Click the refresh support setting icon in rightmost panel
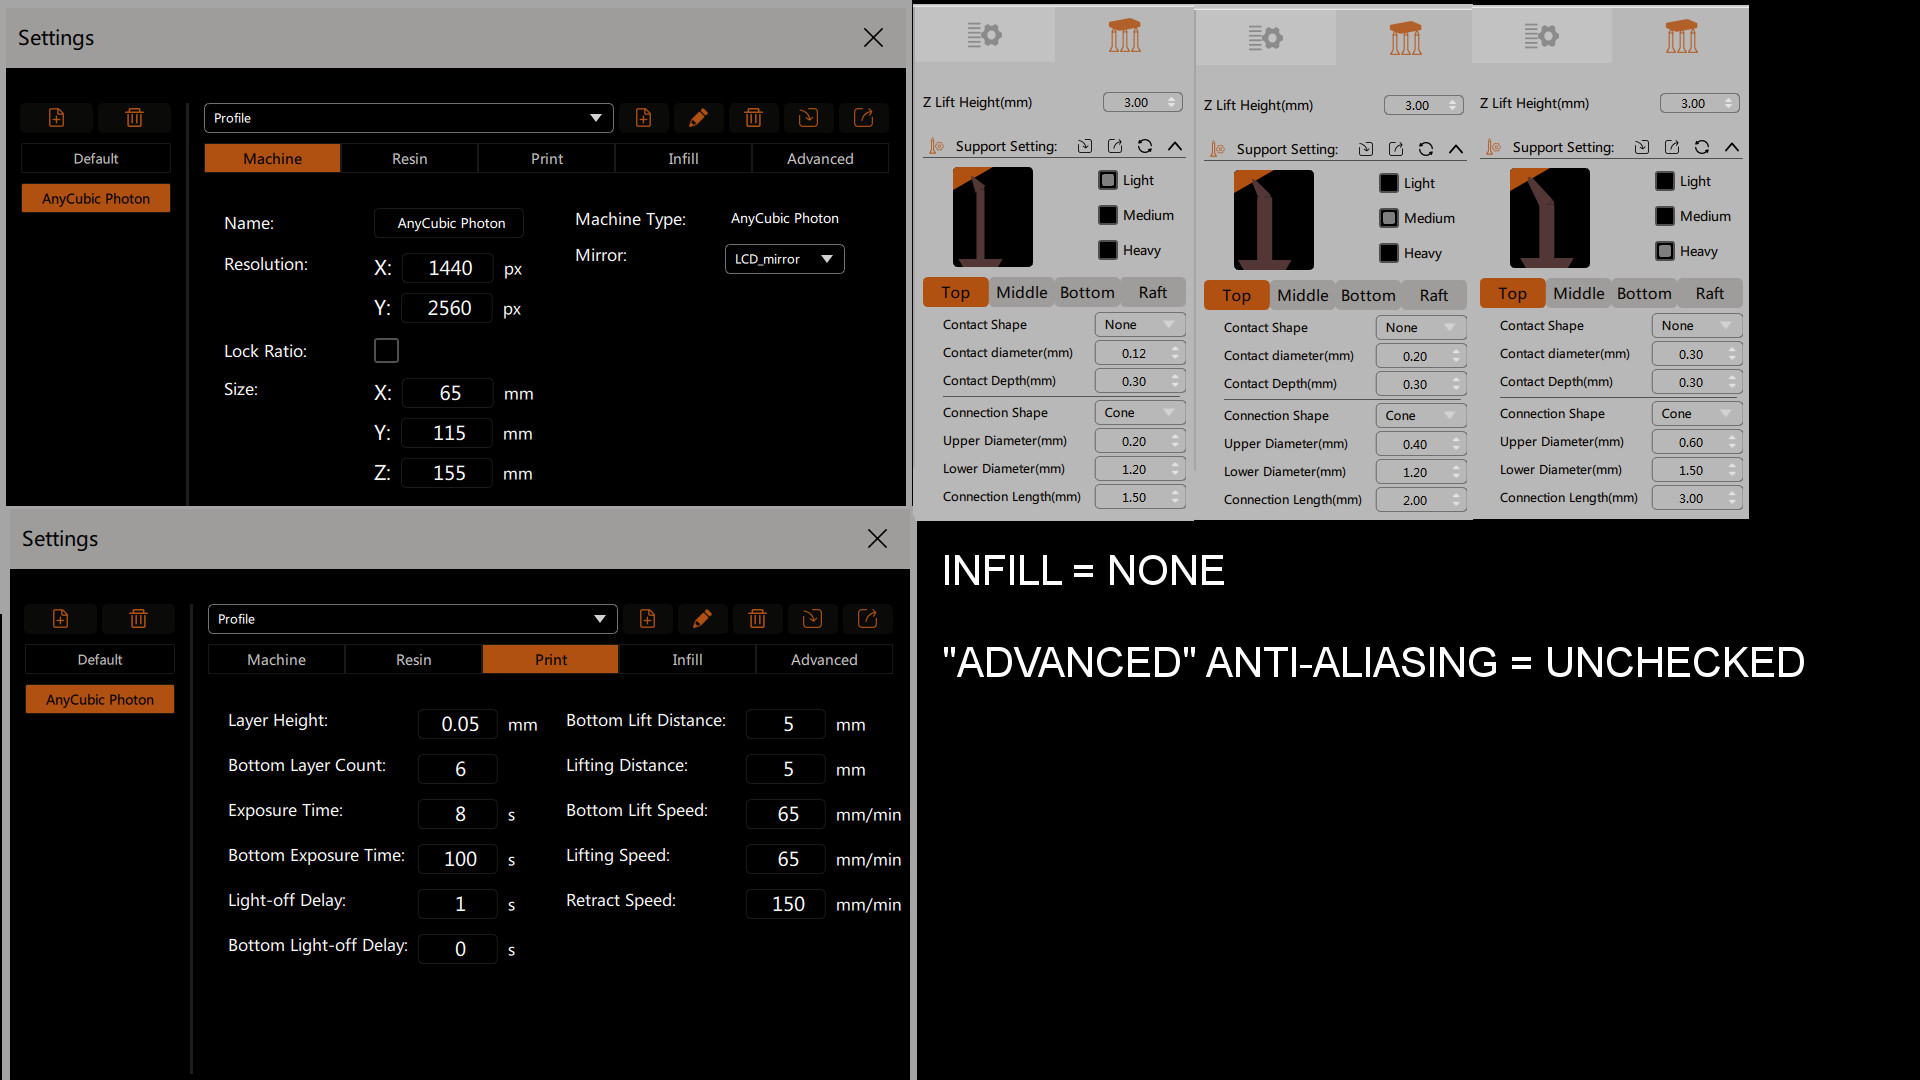 point(1702,147)
